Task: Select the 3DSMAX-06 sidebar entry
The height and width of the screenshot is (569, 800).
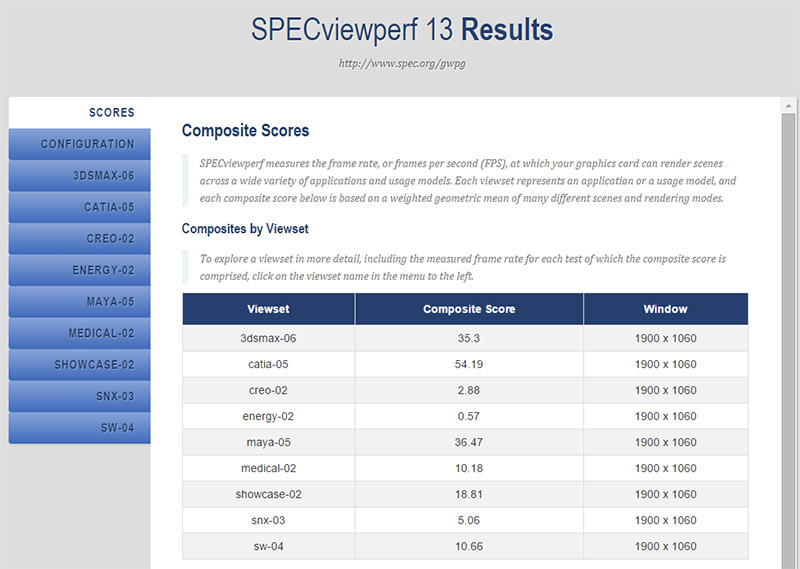Action: click(x=80, y=176)
